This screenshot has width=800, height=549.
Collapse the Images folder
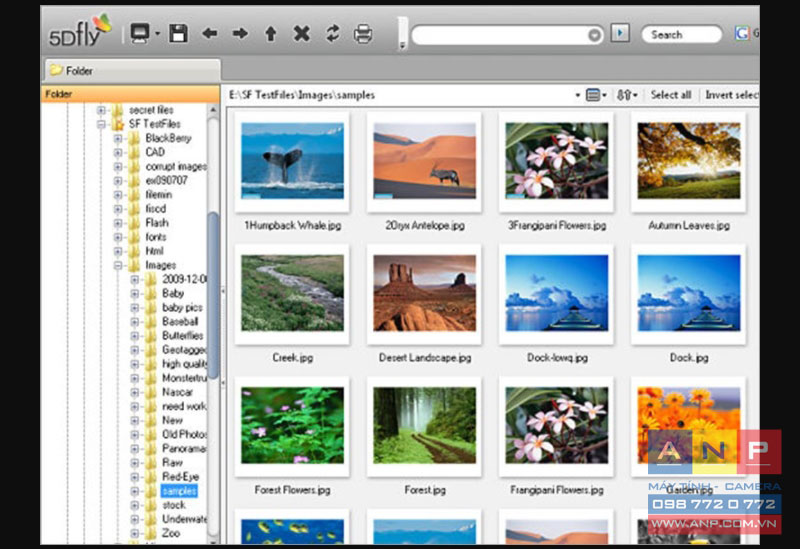click(118, 265)
